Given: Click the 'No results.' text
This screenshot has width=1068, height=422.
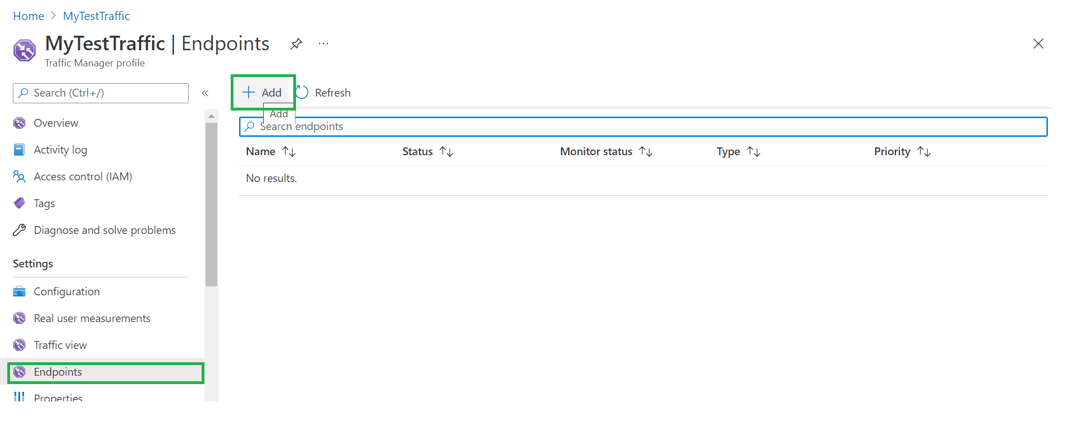Looking at the screenshot, I should tap(272, 179).
